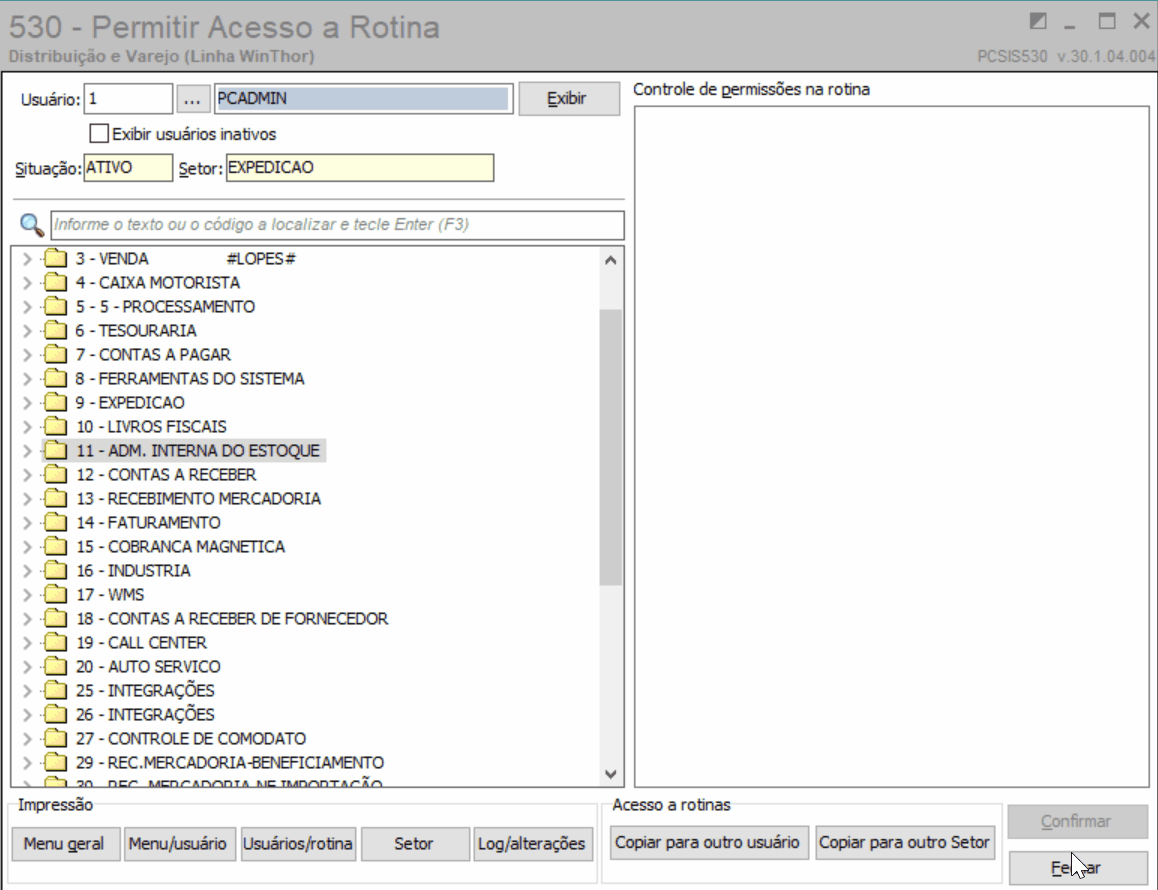Expand 18 - CONTAS A RECEBER DE FORNECEDOR

pyautogui.click(x=27, y=619)
